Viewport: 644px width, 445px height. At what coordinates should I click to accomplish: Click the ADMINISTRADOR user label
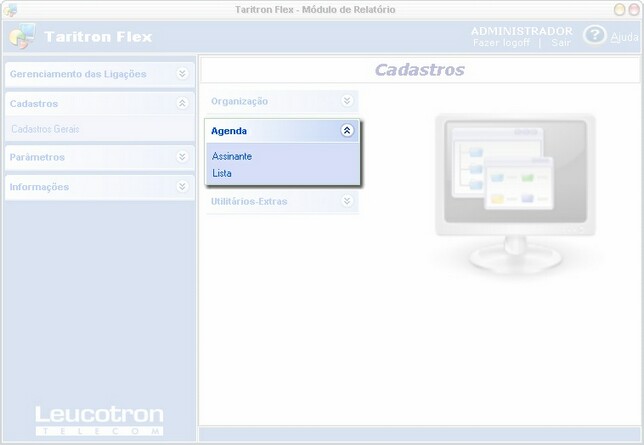tap(522, 31)
